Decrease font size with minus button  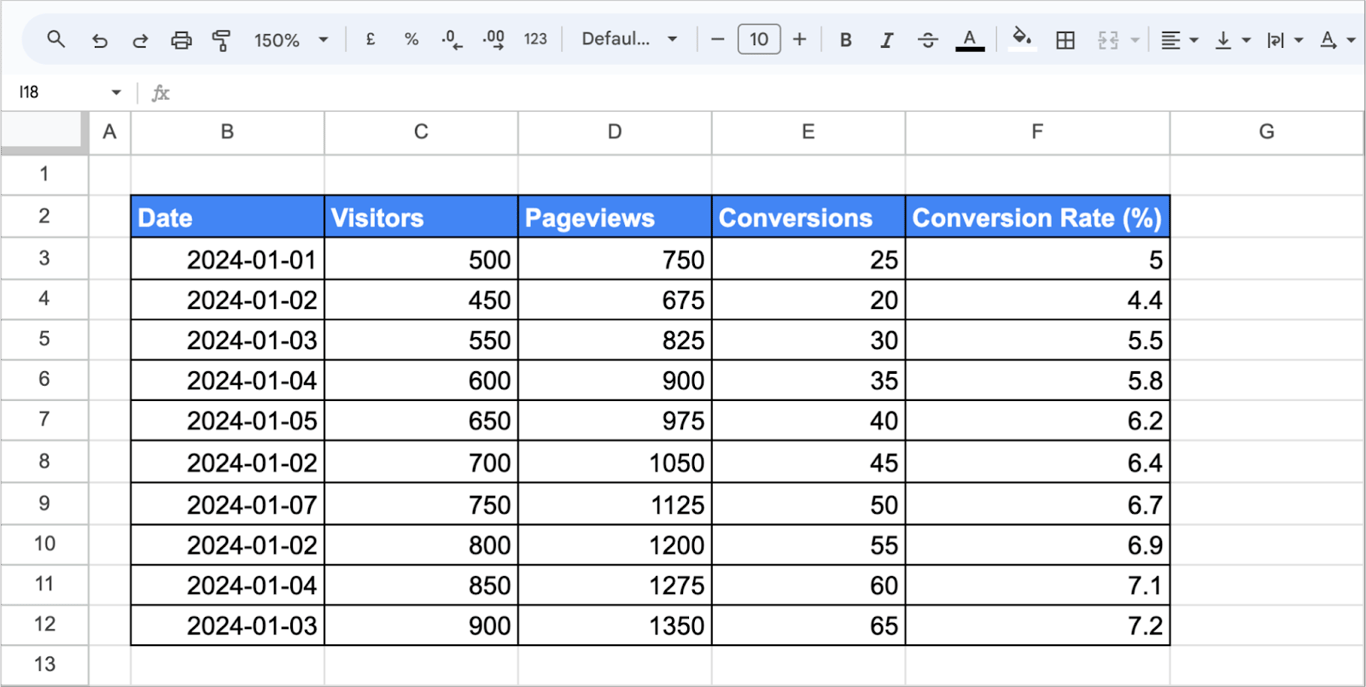pyautogui.click(x=717, y=39)
